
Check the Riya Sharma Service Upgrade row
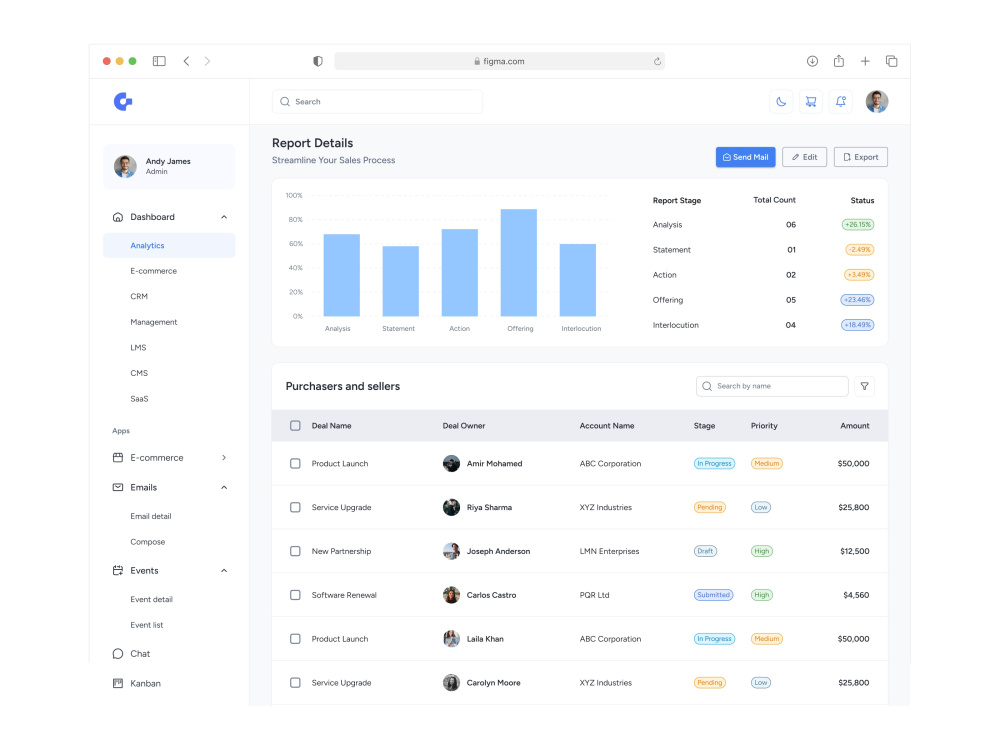pyautogui.click(x=295, y=507)
